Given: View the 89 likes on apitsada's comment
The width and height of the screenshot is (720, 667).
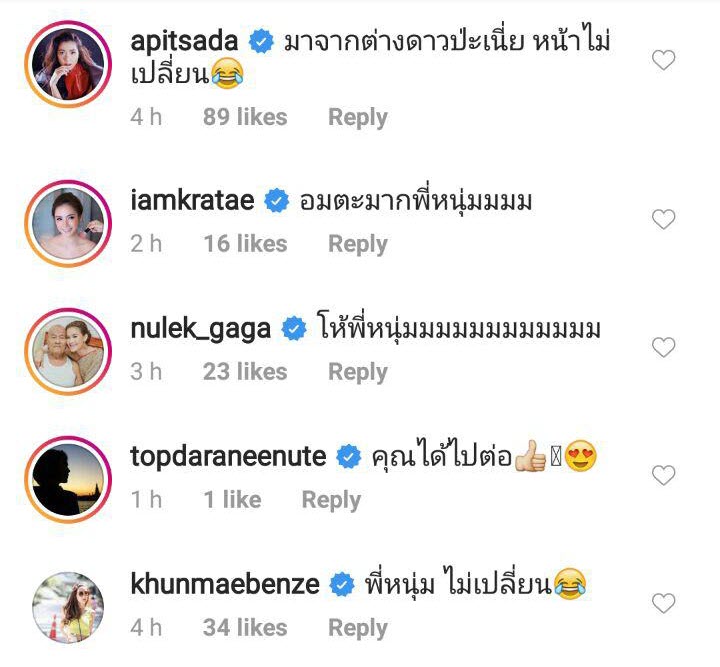Looking at the screenshot, I should [x=244, y=117].
